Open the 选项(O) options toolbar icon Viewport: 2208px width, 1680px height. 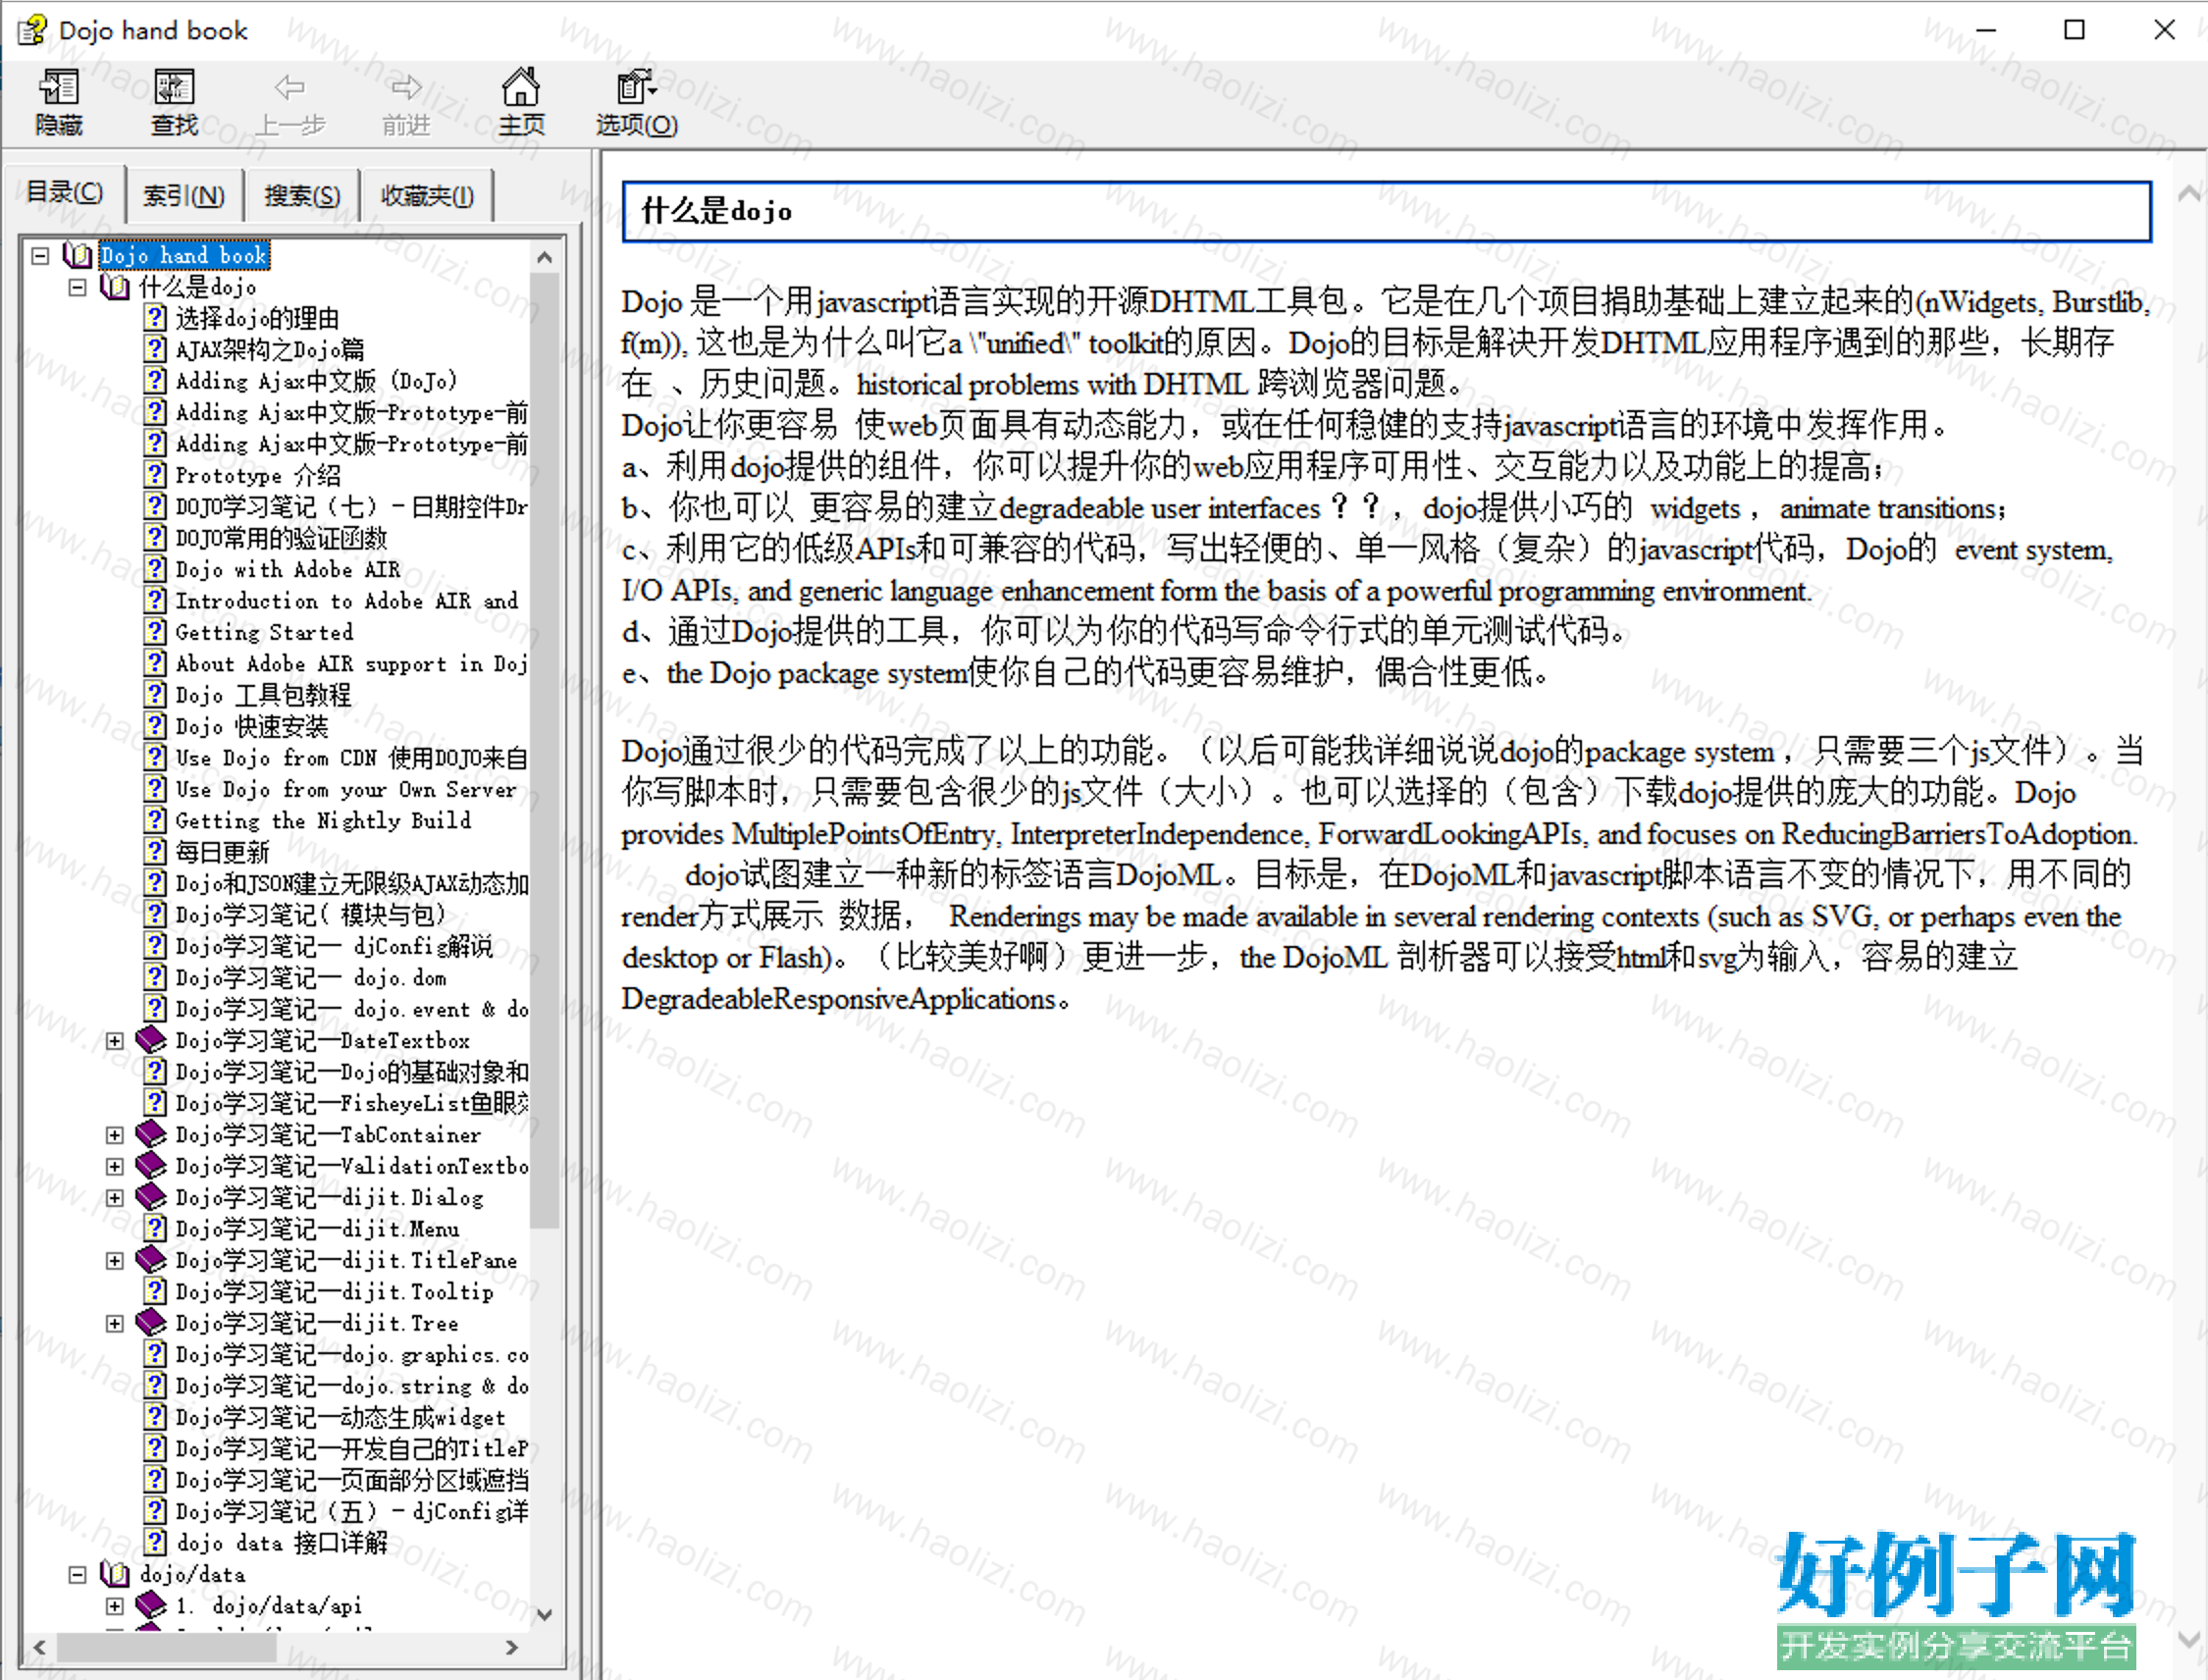[636, 87]
